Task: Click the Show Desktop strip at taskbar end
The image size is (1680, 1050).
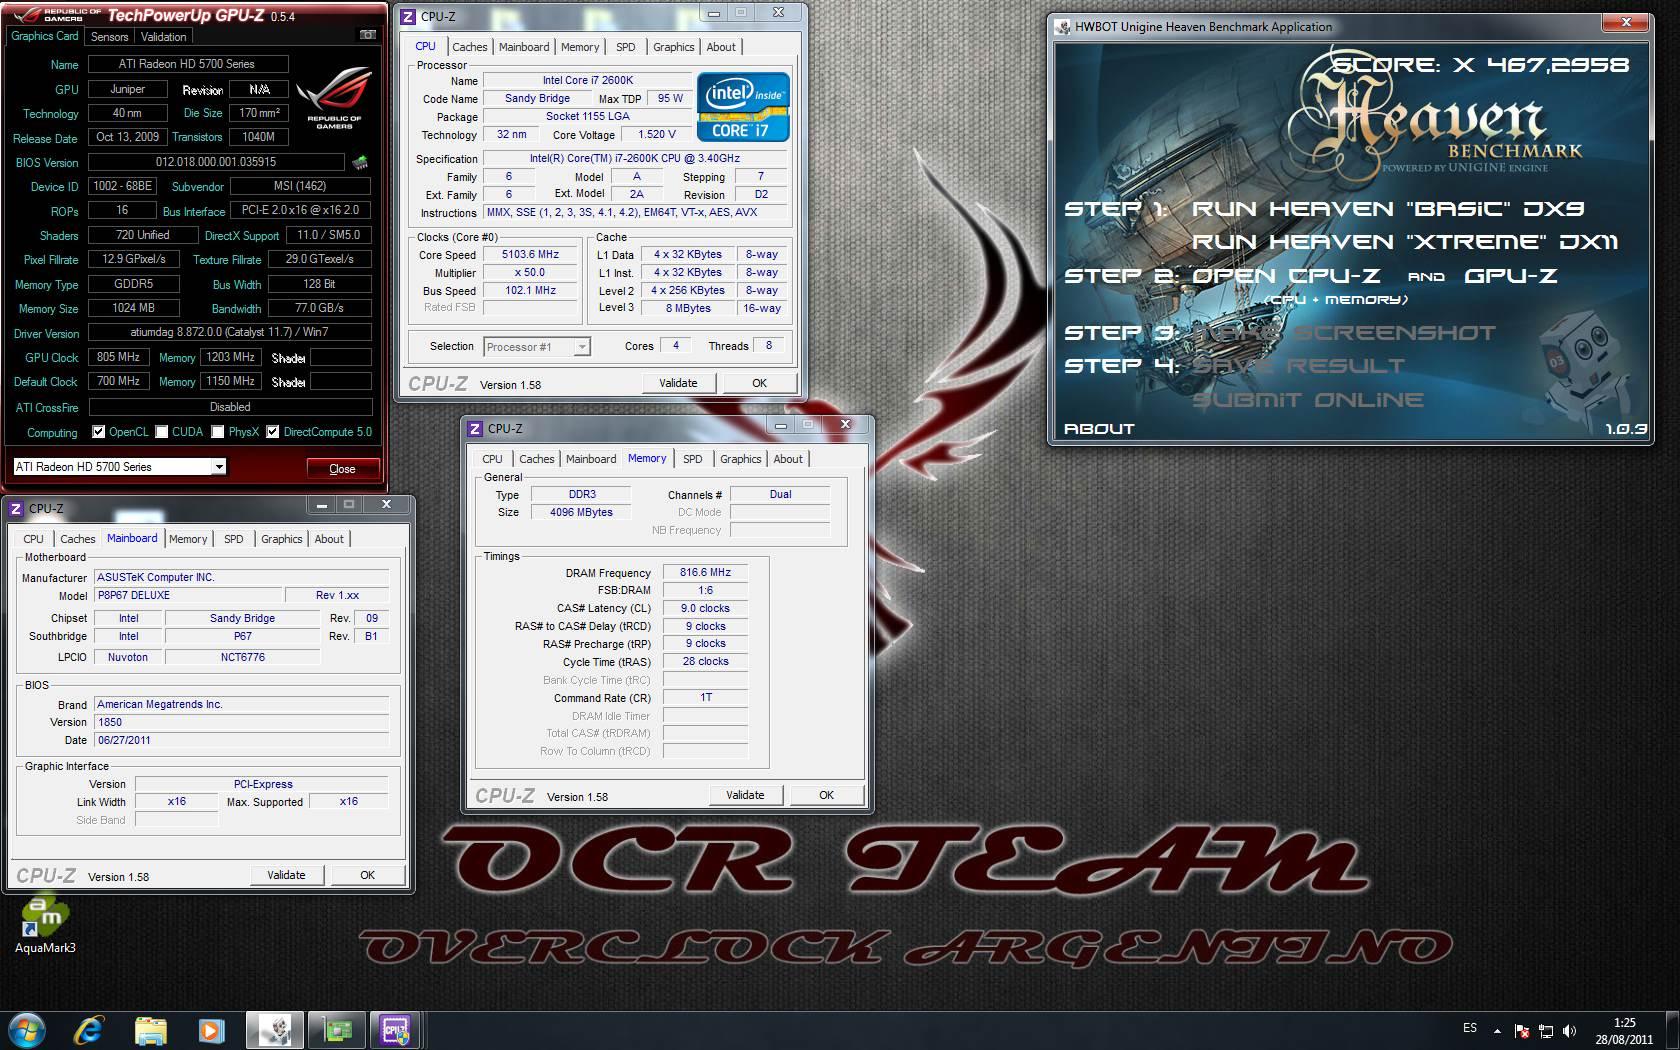Action: [x=1672, y=1029]
